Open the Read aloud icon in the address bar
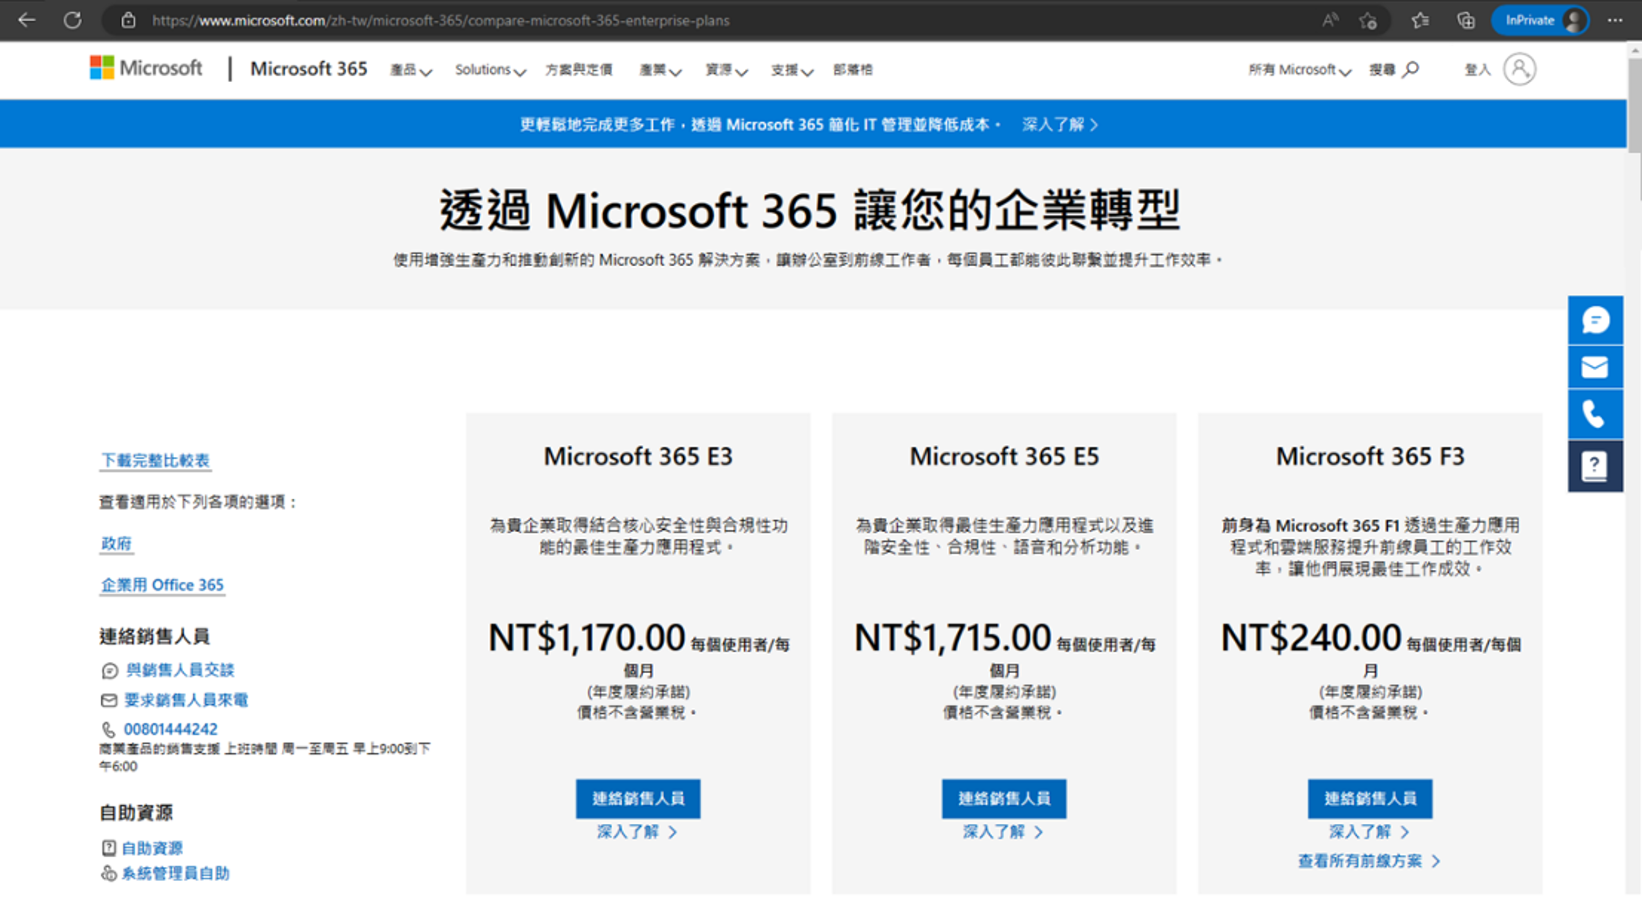The image size is (1642, 897). (x=1329, y=20)
